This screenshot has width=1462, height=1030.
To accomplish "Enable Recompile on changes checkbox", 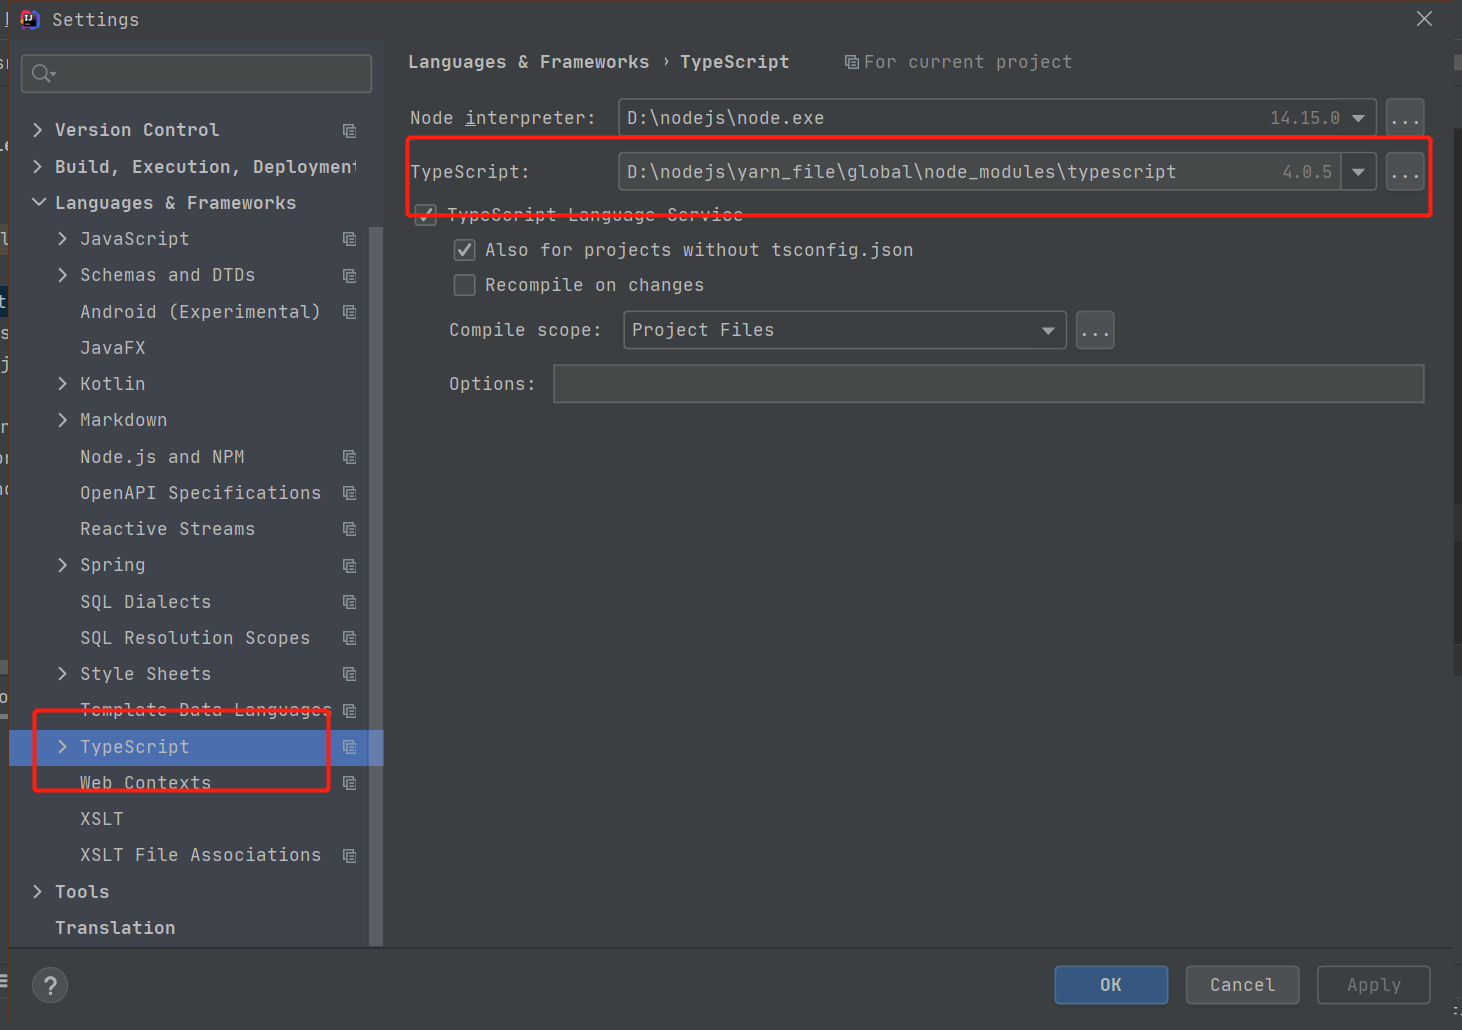I will pos(464,285).
